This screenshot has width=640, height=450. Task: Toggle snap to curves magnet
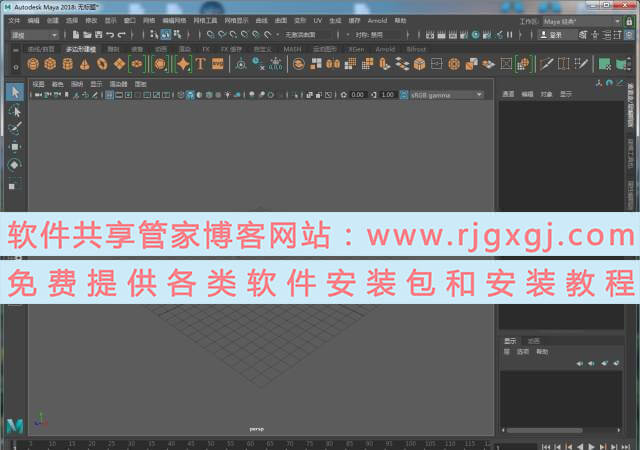coord(222,35)
